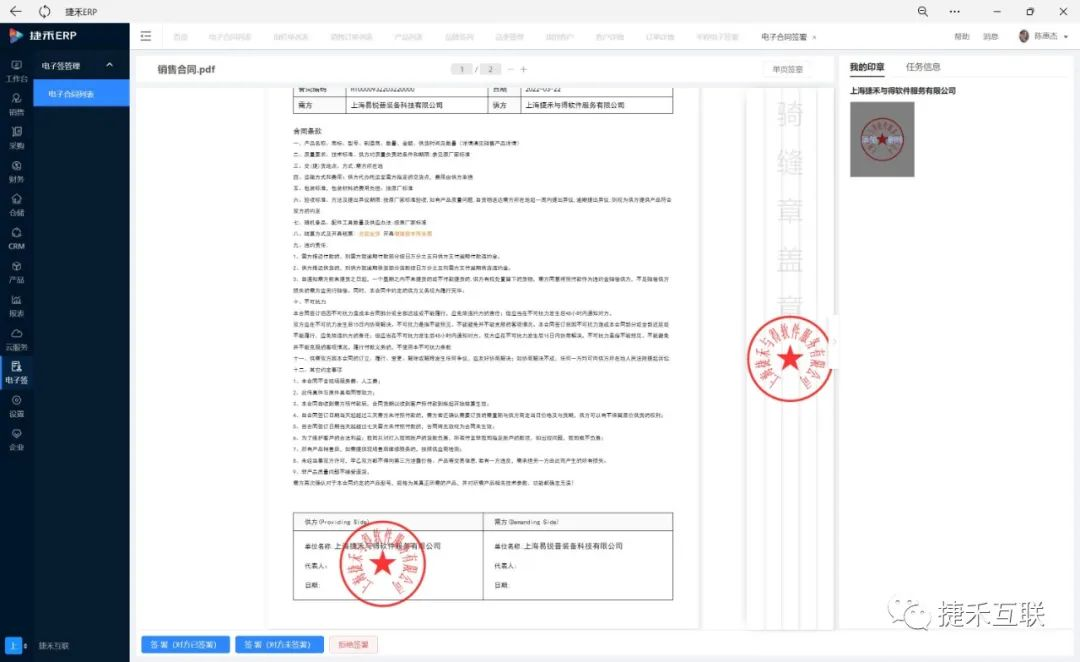Click 签署 (对方未签署) button
Image resolution: width=1080 pixels, height=662 pixels.
point(278,645)
